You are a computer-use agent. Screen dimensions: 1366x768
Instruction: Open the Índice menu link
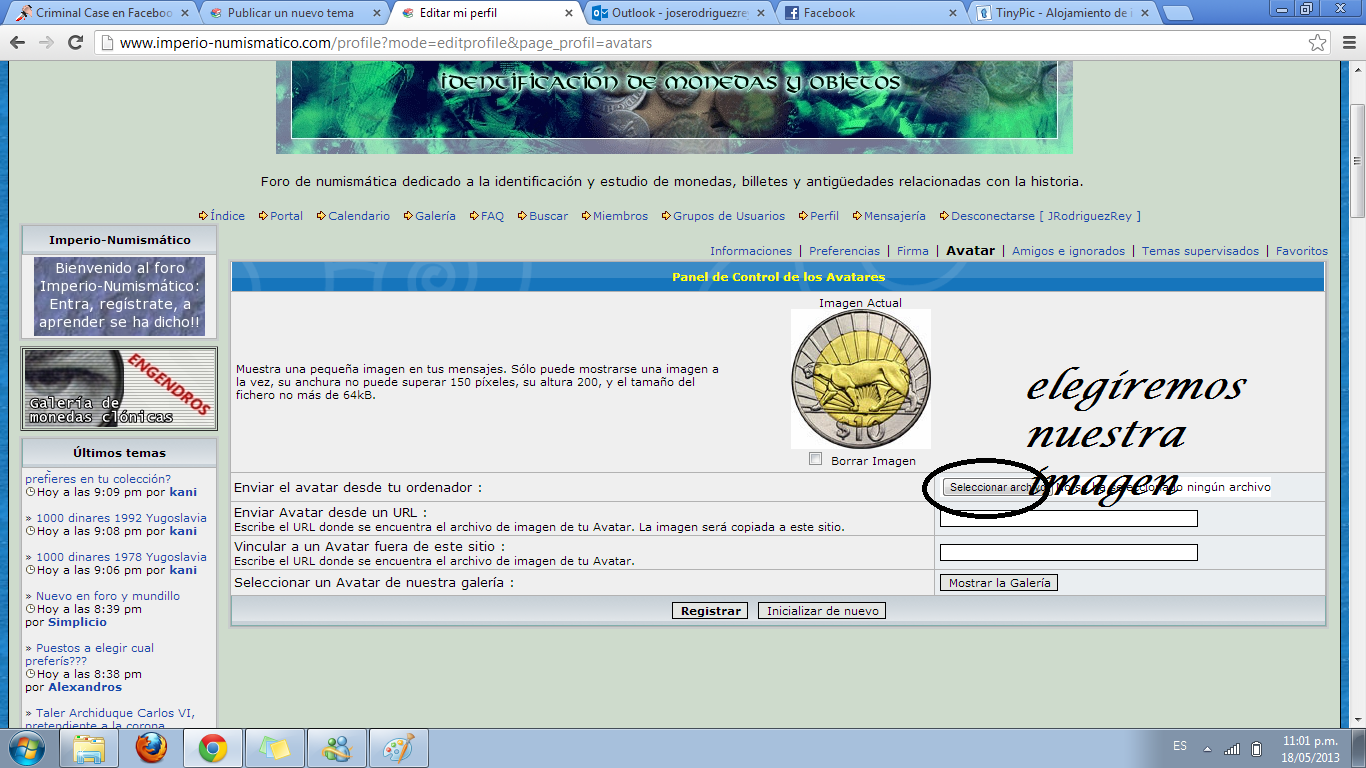(x=227, y=216)
